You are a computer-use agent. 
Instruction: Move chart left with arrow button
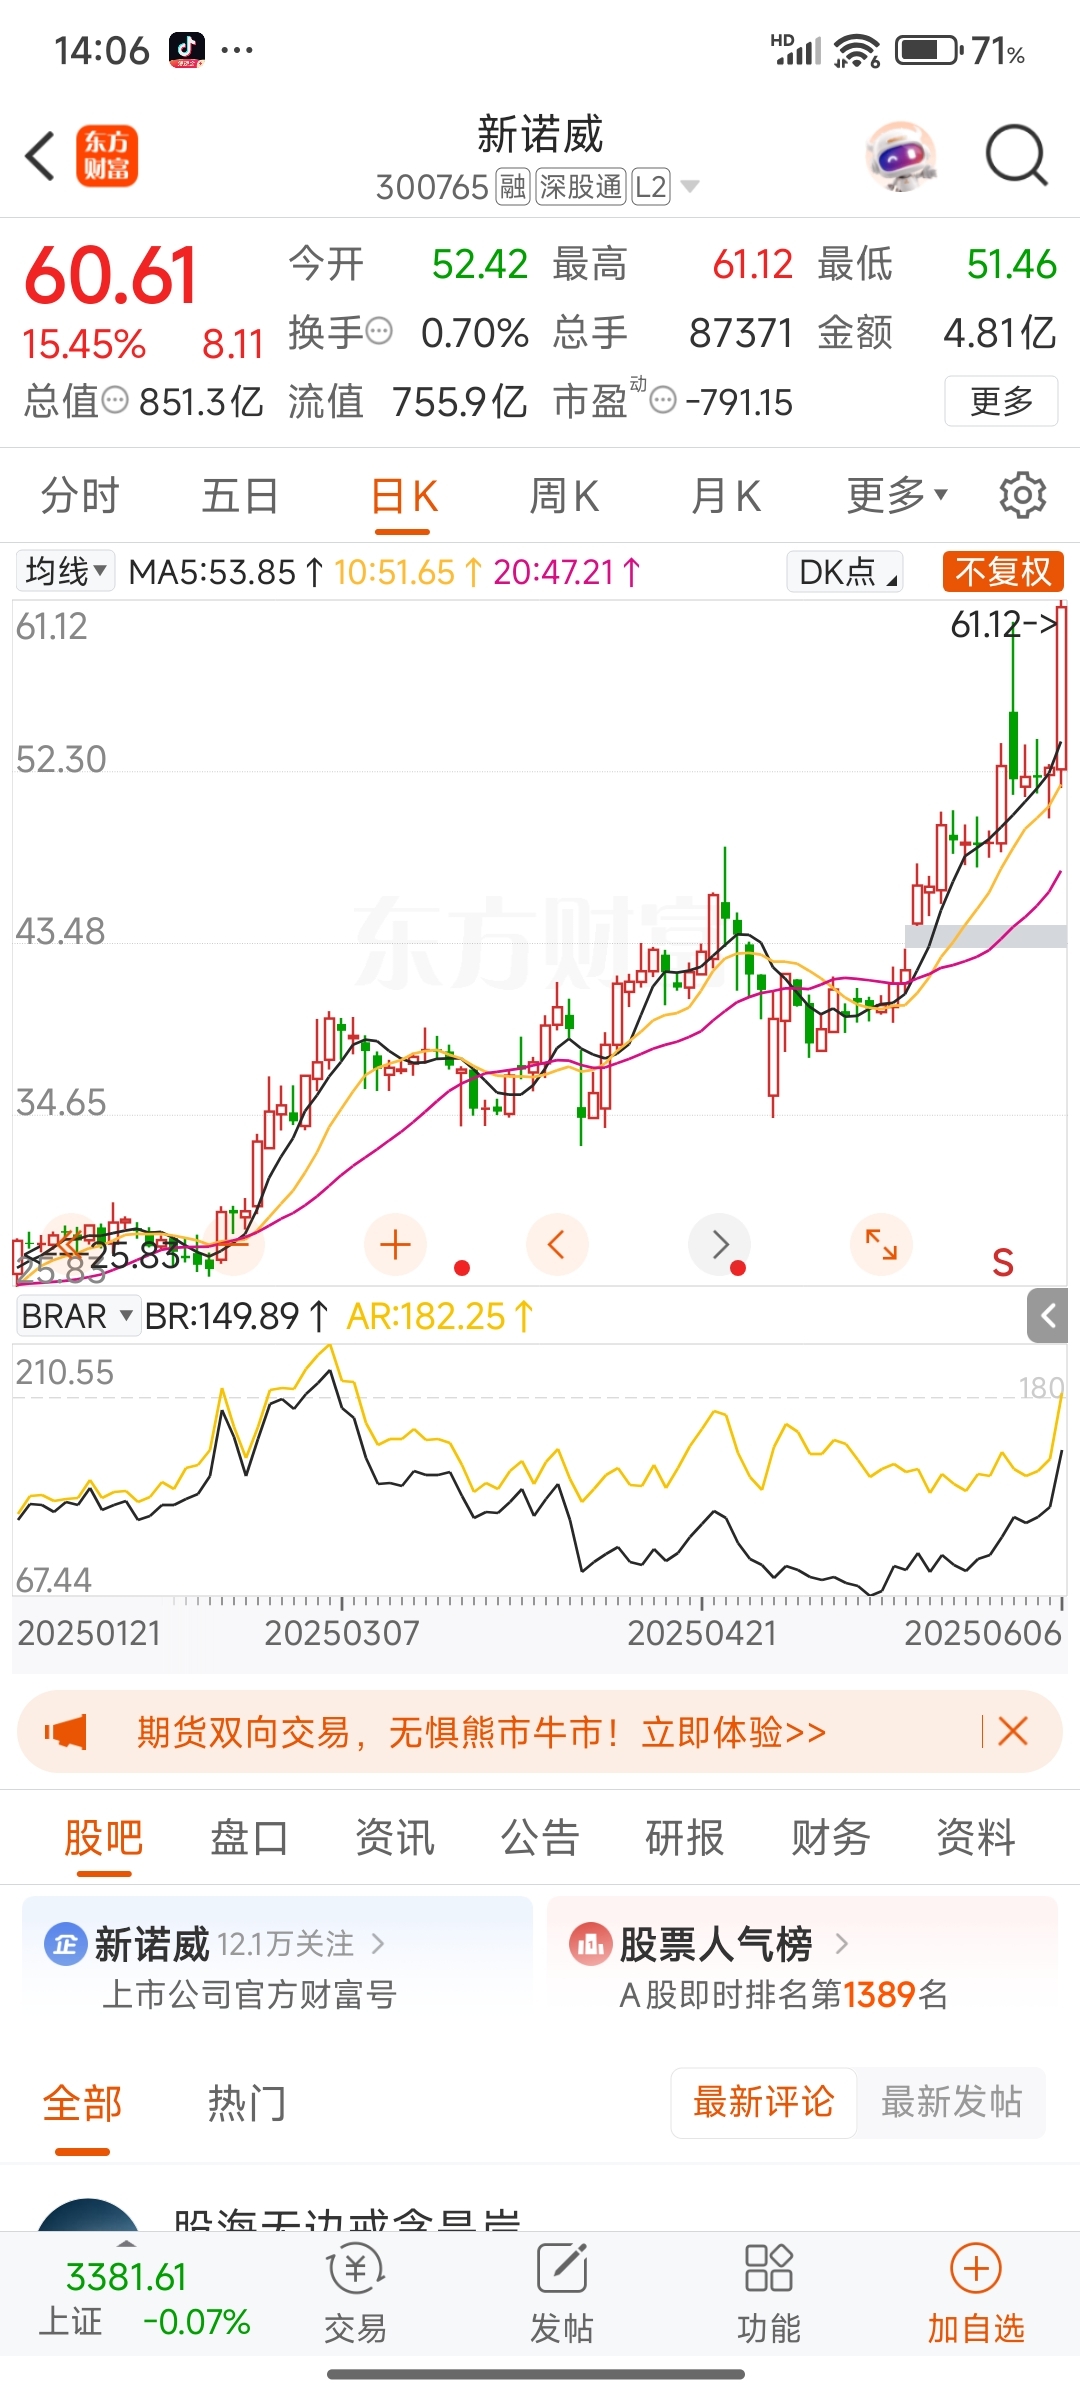point(557,1245)
